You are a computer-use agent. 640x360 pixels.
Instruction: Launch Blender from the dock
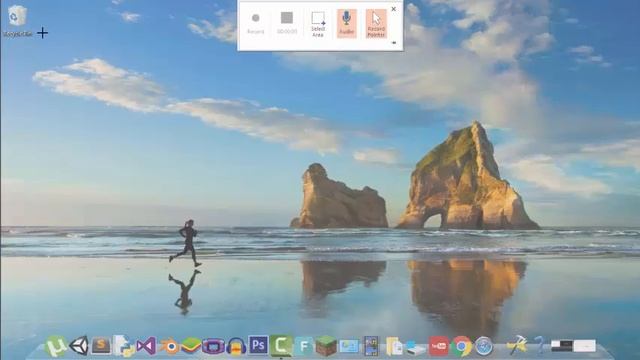(x=169, y=347)
